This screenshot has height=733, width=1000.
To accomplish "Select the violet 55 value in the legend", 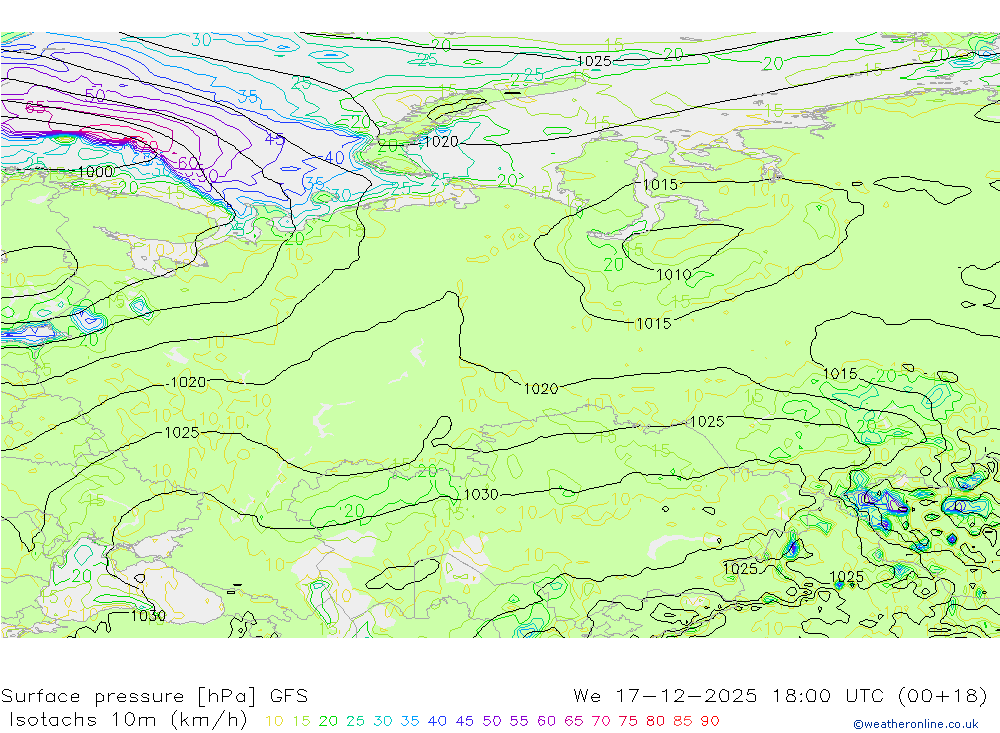I will click(519, 722).
